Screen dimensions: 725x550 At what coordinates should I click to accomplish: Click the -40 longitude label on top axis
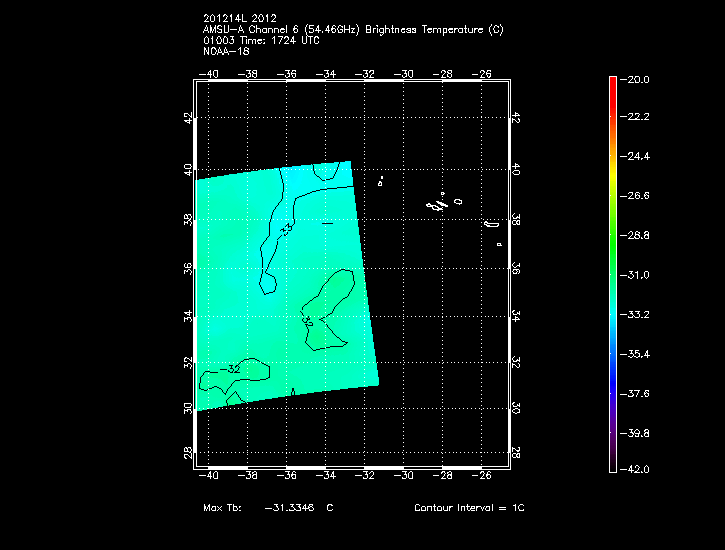pyautogui.click(x=210, y=74)
